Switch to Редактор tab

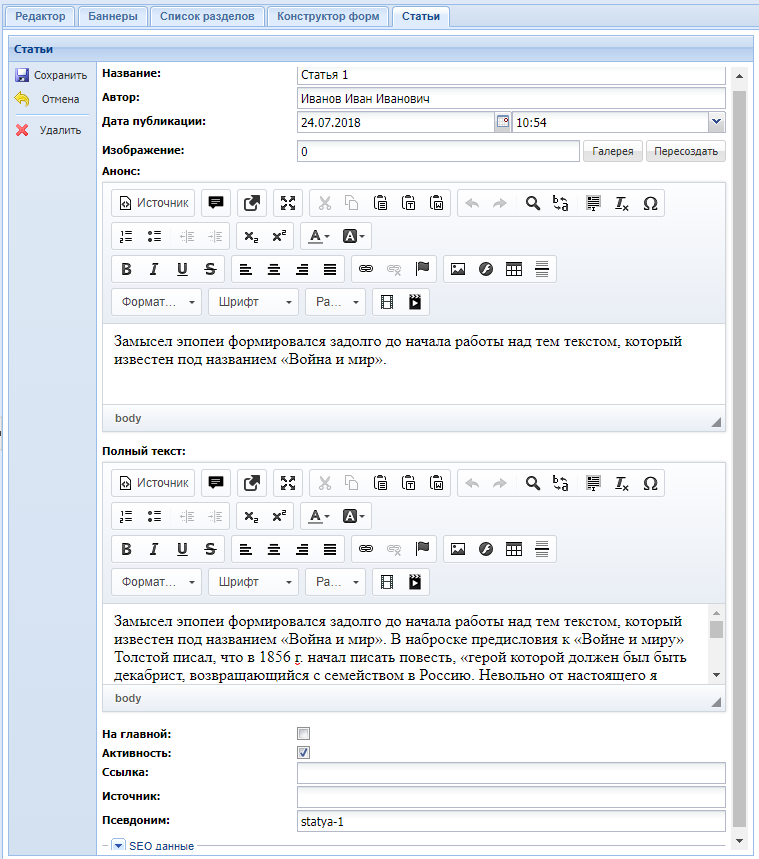point(40,16)
